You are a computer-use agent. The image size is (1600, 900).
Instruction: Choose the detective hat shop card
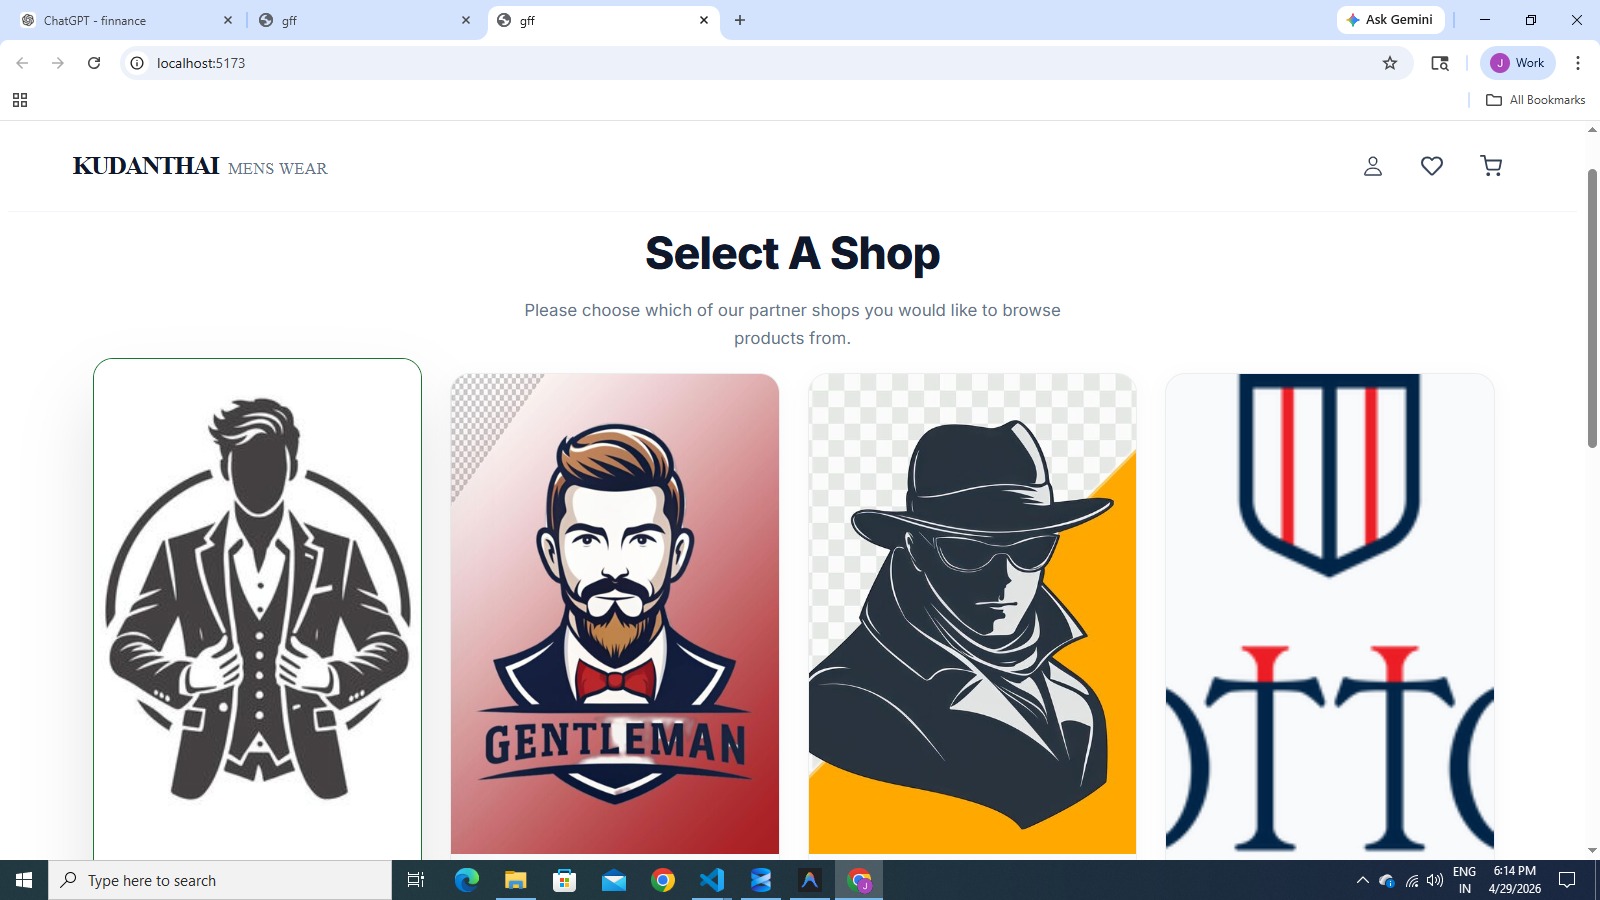[x=972, y=615]
